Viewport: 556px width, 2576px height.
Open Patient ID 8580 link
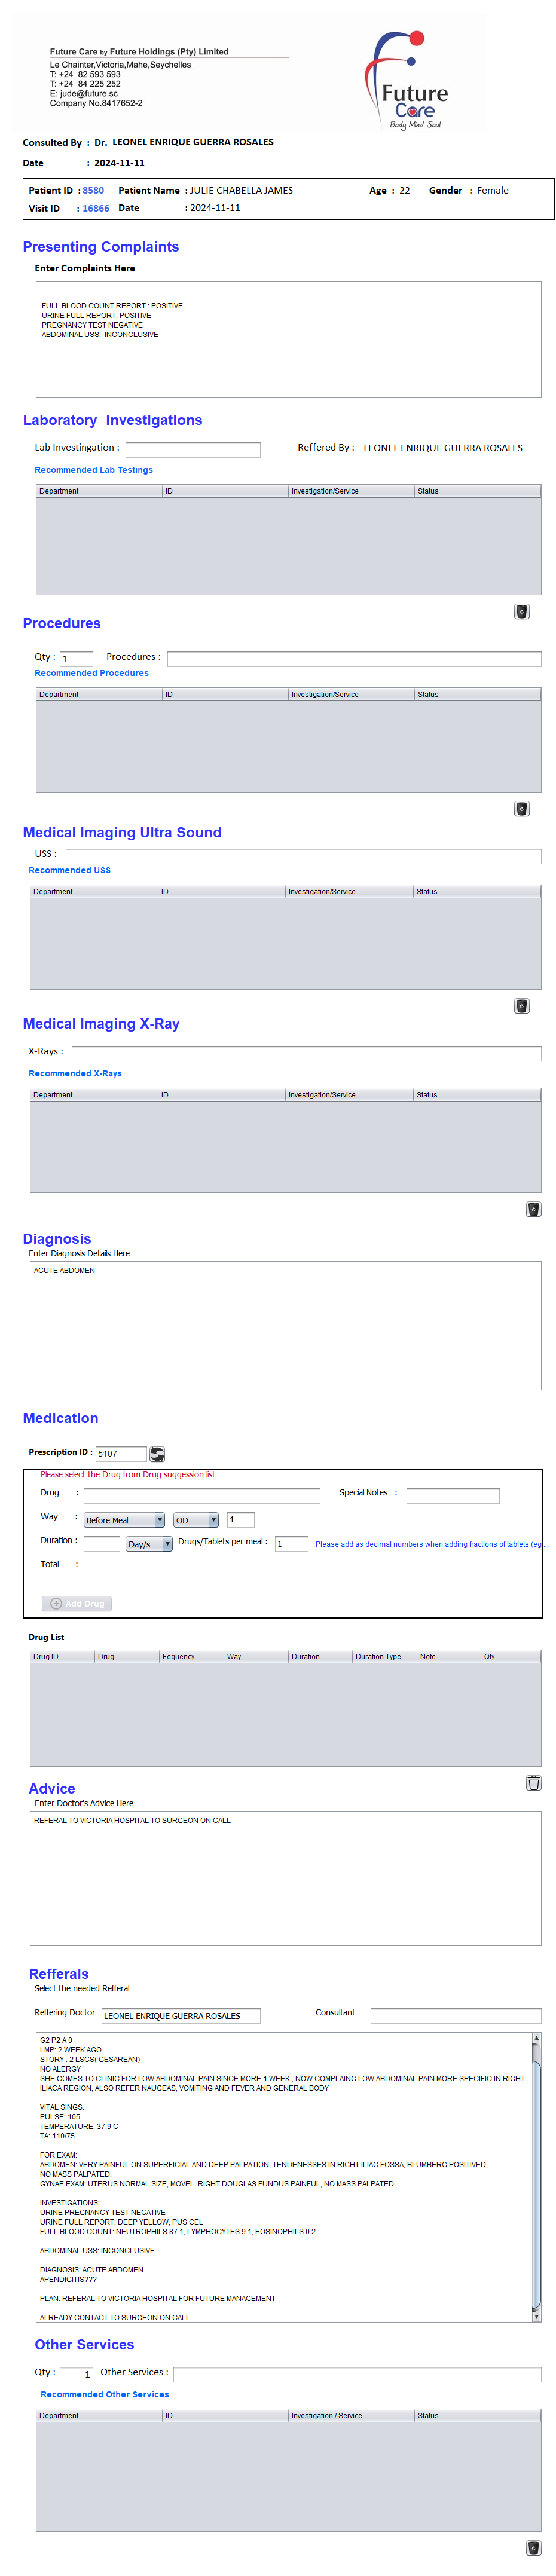point(93,190)
